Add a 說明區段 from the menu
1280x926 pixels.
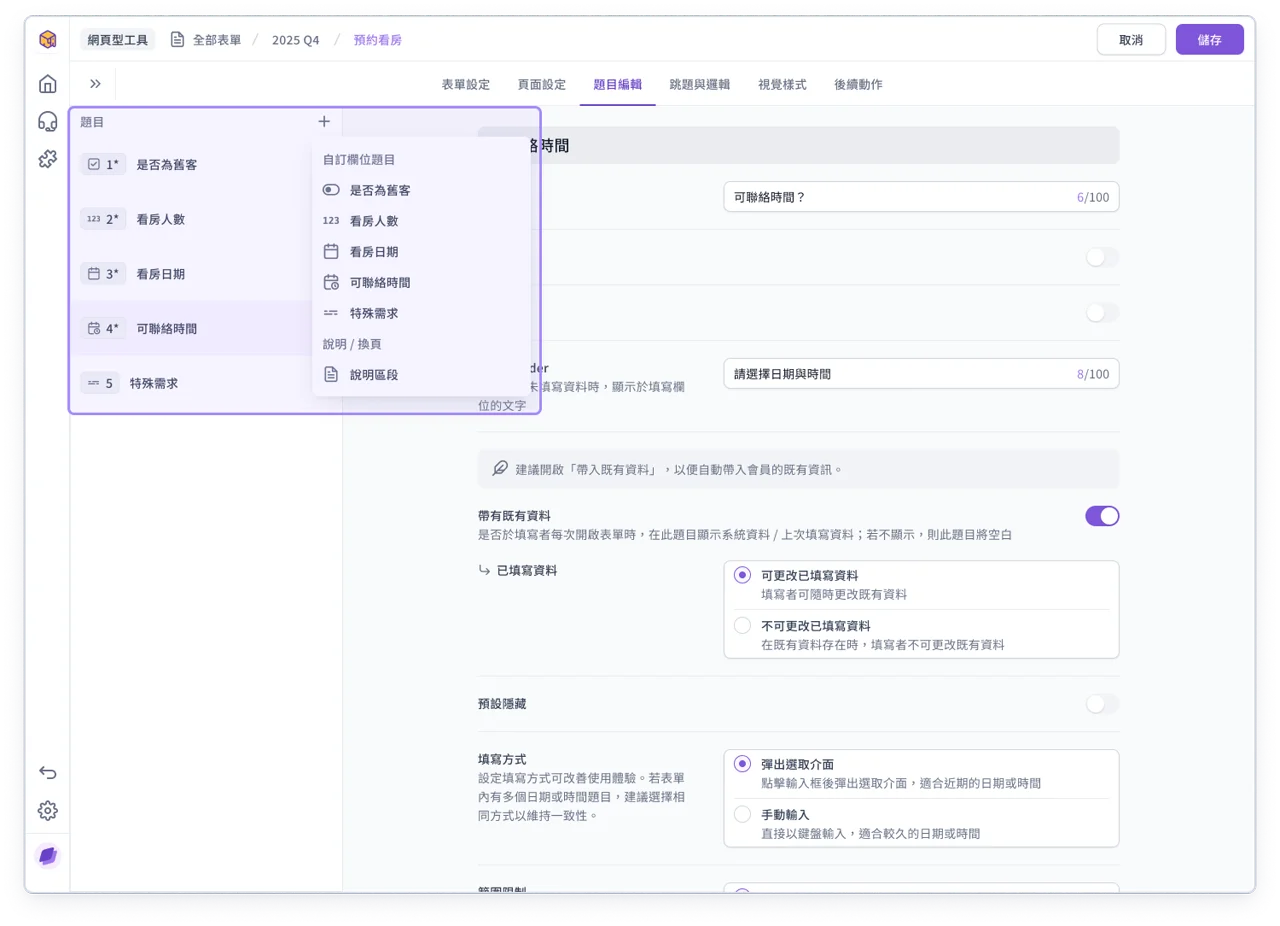421,375
